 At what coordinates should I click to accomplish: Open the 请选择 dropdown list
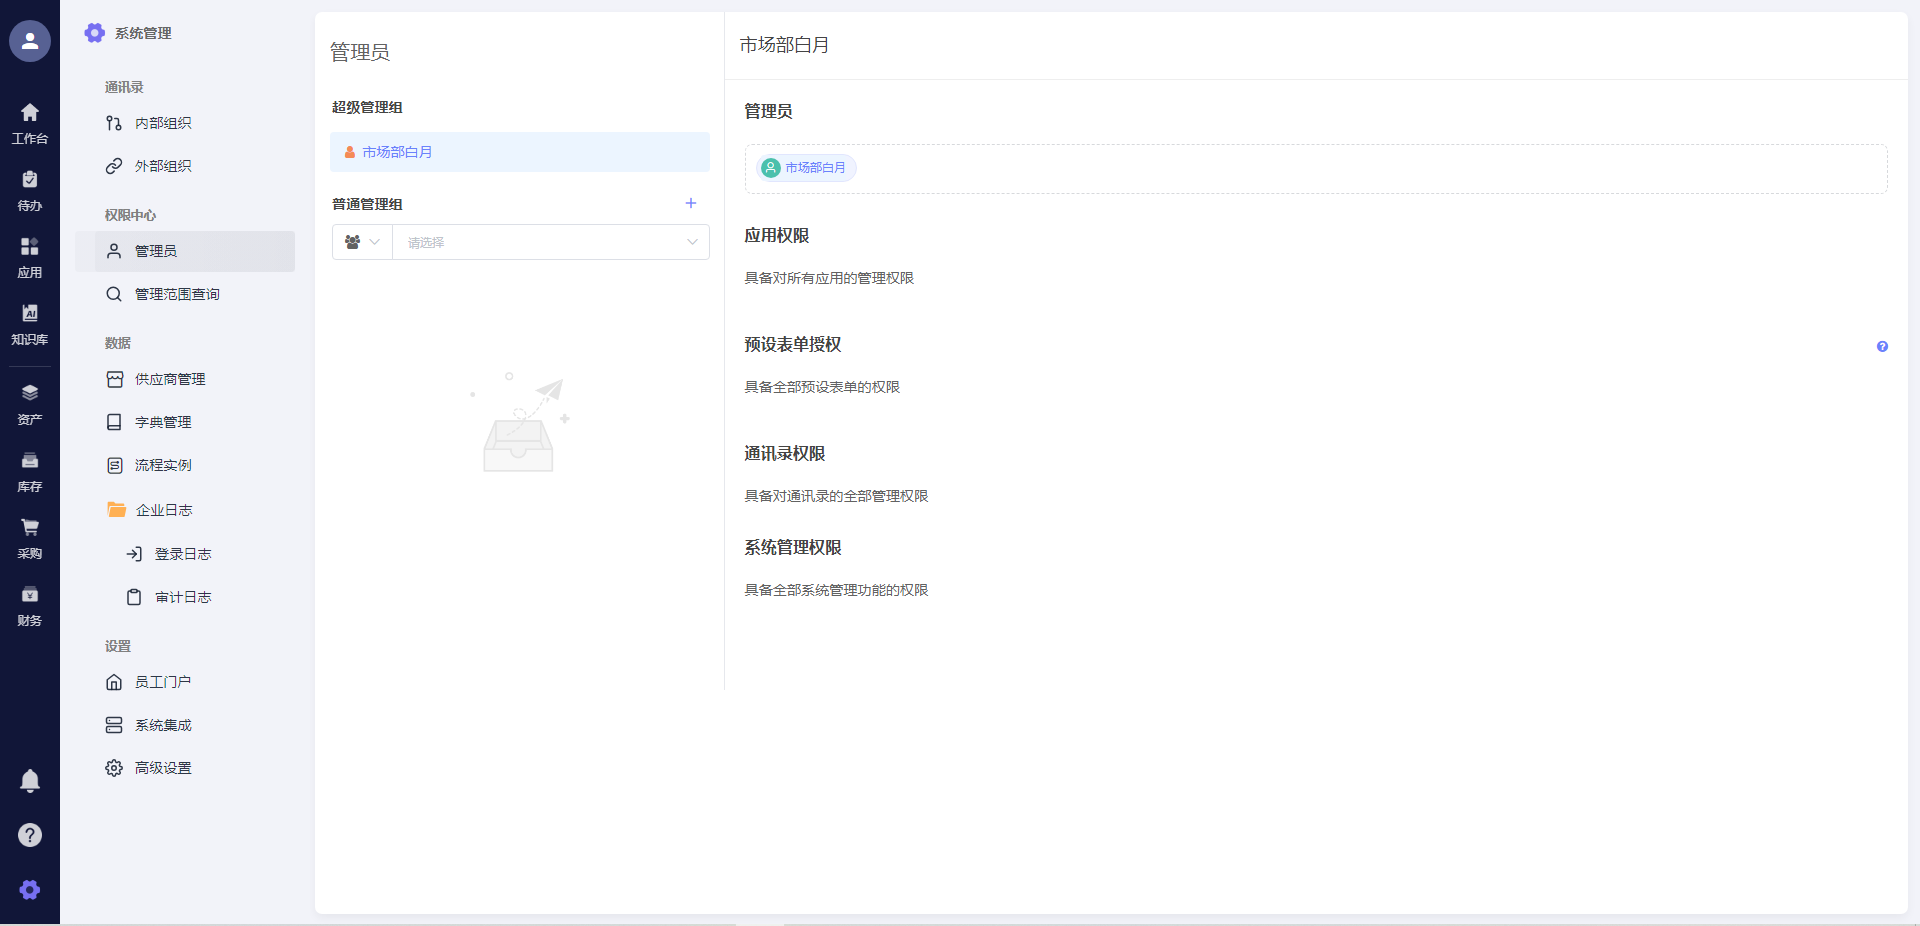point(550,242)
